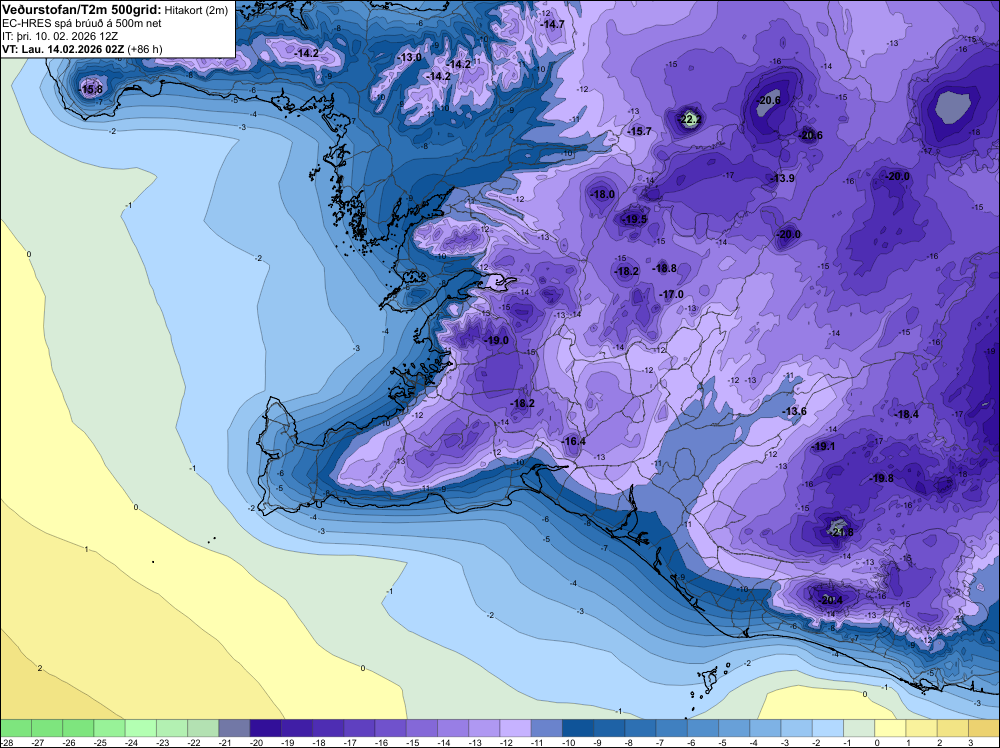Click the 'VT: Lau. 14.02.2026 02Z' valid time text
The width and height of the screenshot is (1000, 748).
pos(64,49)
